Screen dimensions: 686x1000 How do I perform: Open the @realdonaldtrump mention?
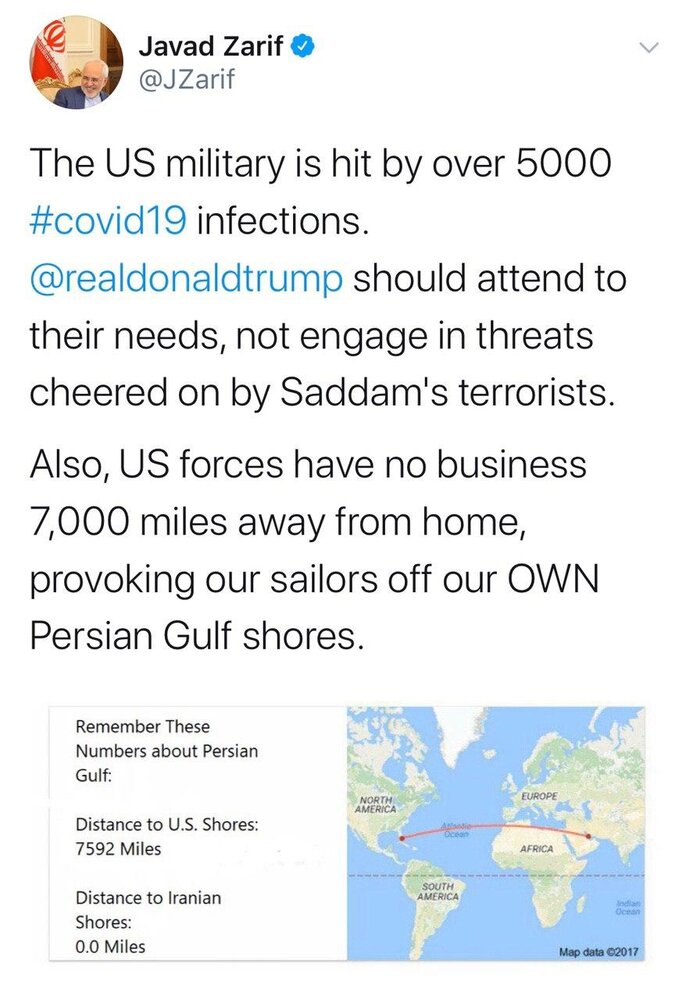pyautogui.click(x=186, y=279)
